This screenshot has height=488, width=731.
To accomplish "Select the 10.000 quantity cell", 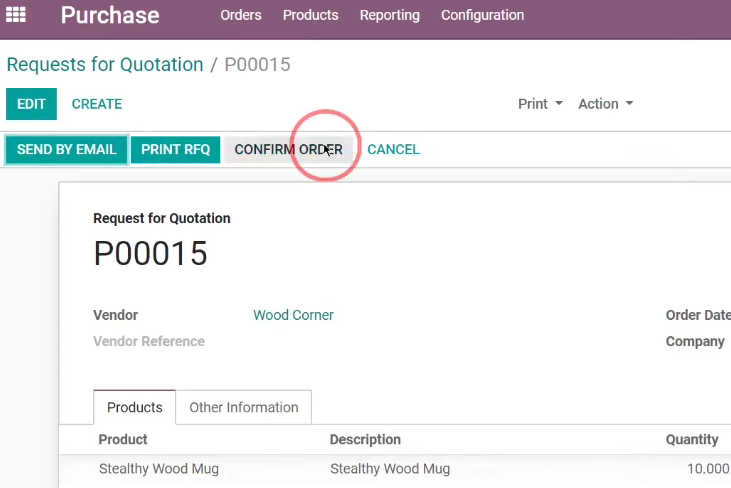I will [708, 469].
